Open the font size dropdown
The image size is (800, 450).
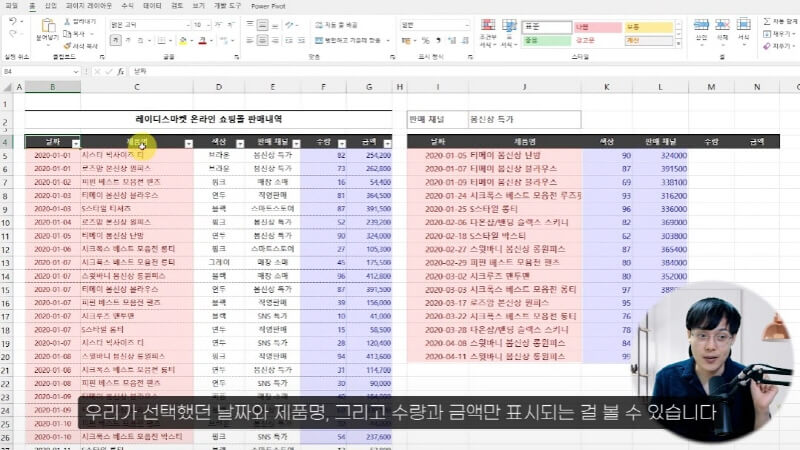(x=208, y=24)
